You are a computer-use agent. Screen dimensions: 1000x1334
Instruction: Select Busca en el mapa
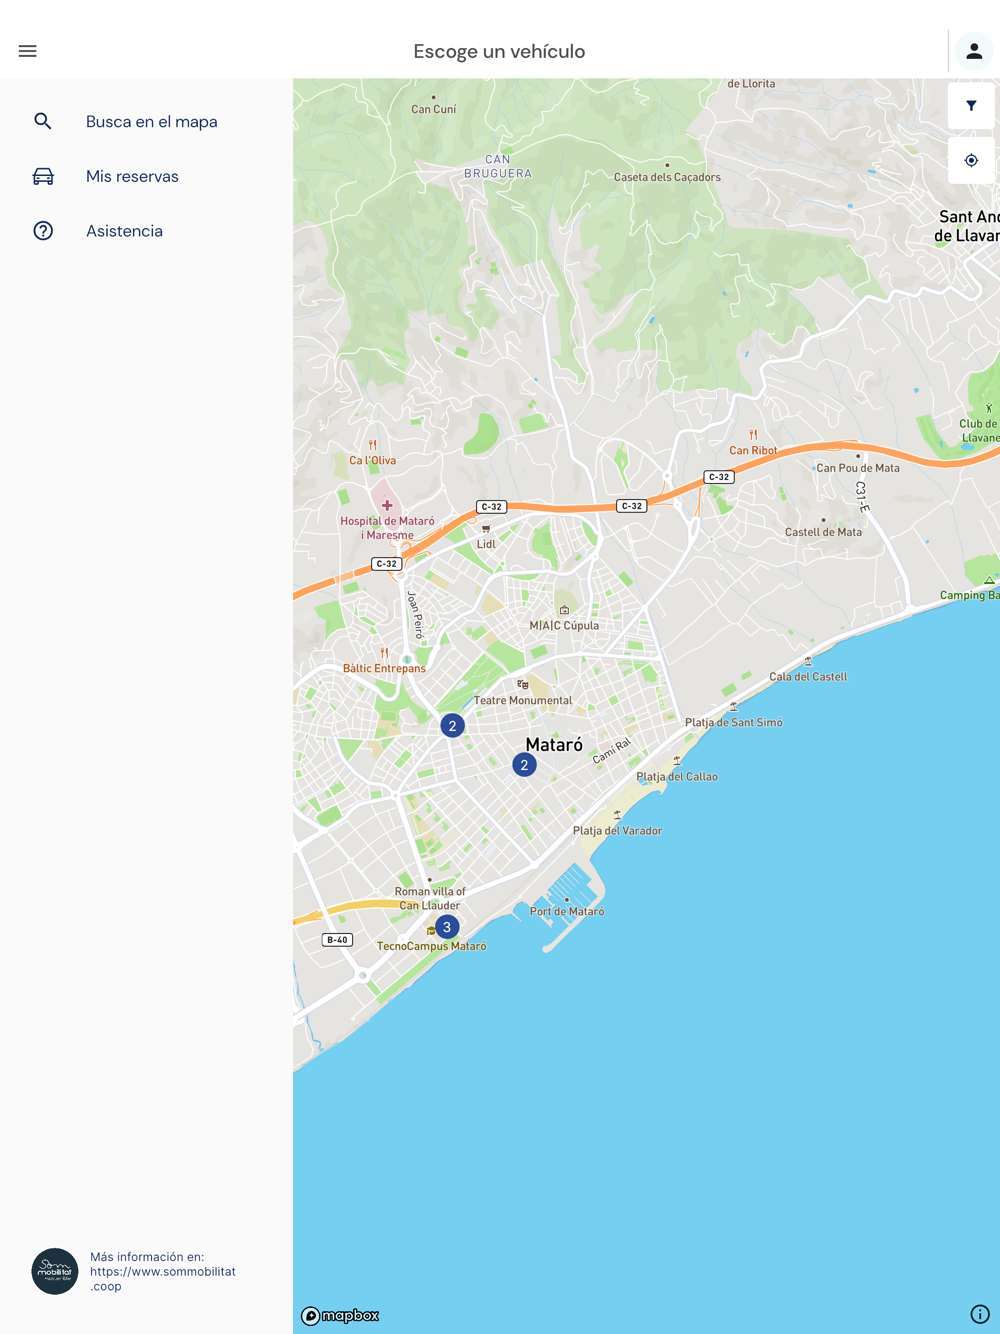pyautogui.click(x=152, y=121)
